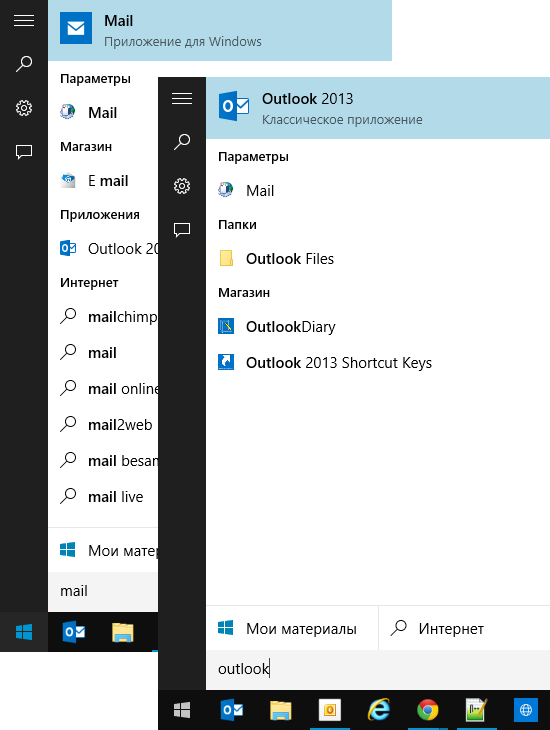Select the 'mail live' web suggestion
The width and height of the screenshot is (550, 730).
103,496
